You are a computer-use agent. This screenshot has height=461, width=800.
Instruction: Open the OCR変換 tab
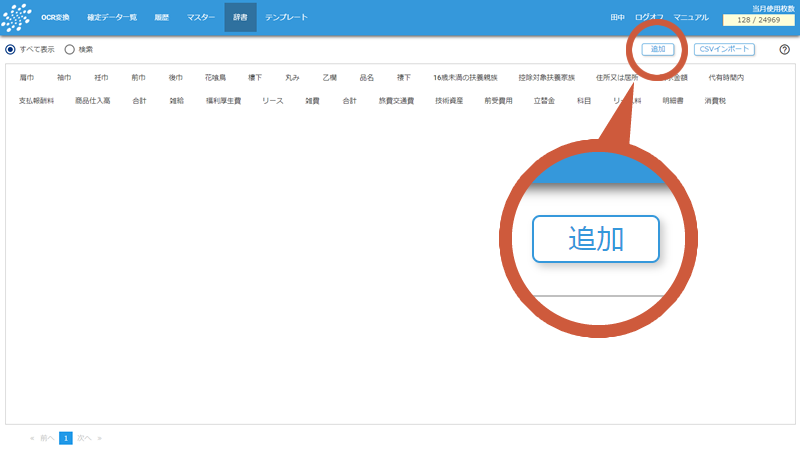pos(55,18)
